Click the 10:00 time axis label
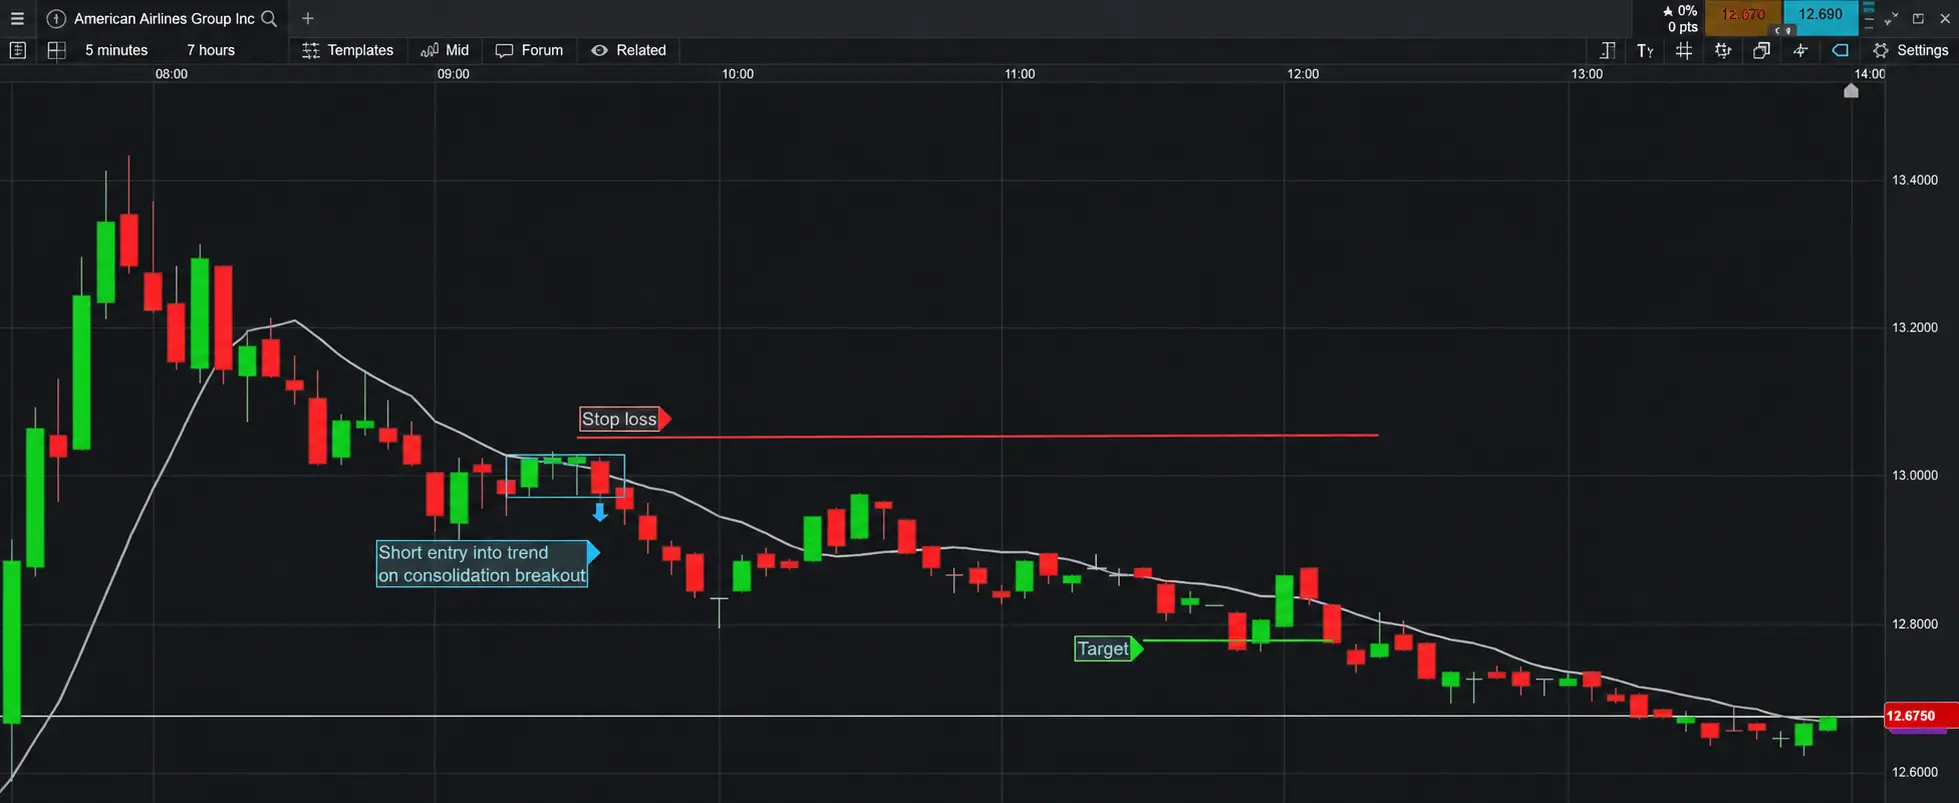This screenshot has width=1959, height=803. click(738, 74)
